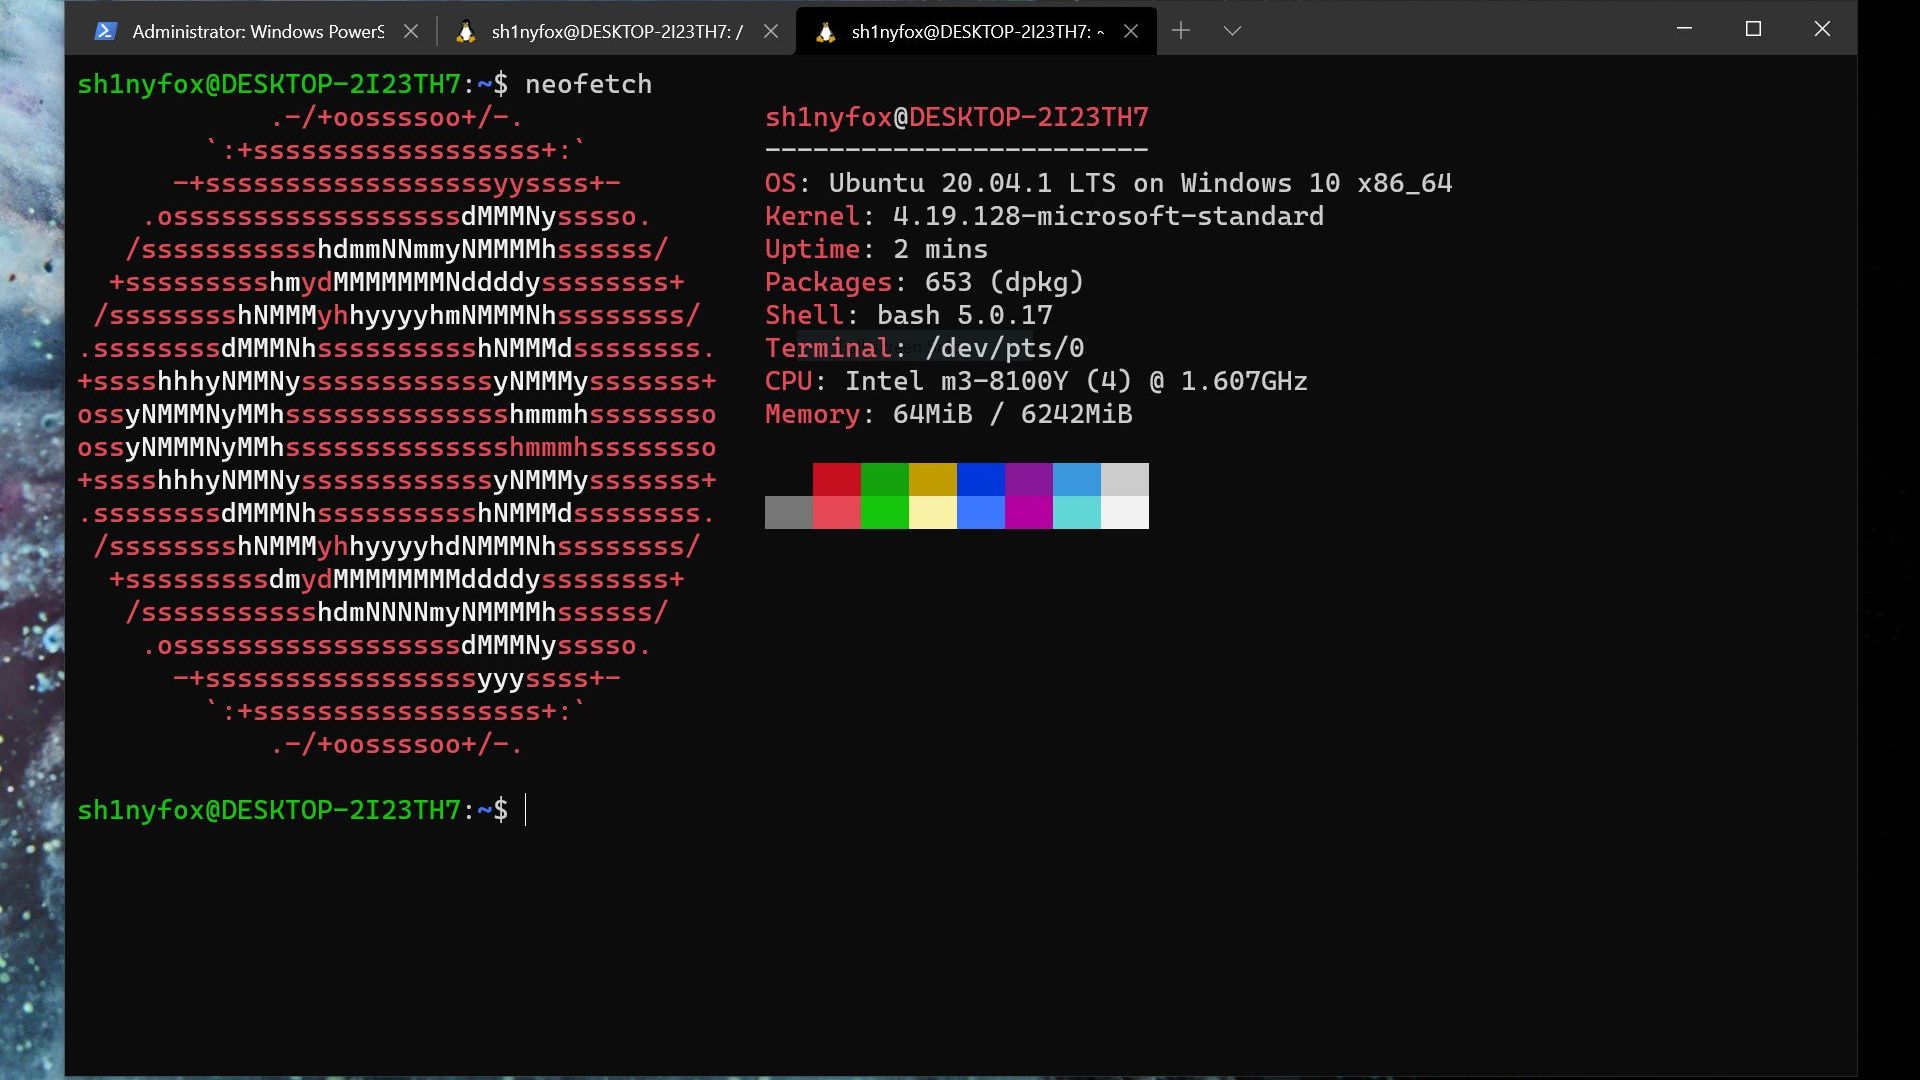Open a new tab with plus button
The width and height of the screenshot is (1920, 1080).
click(1180, 31)
